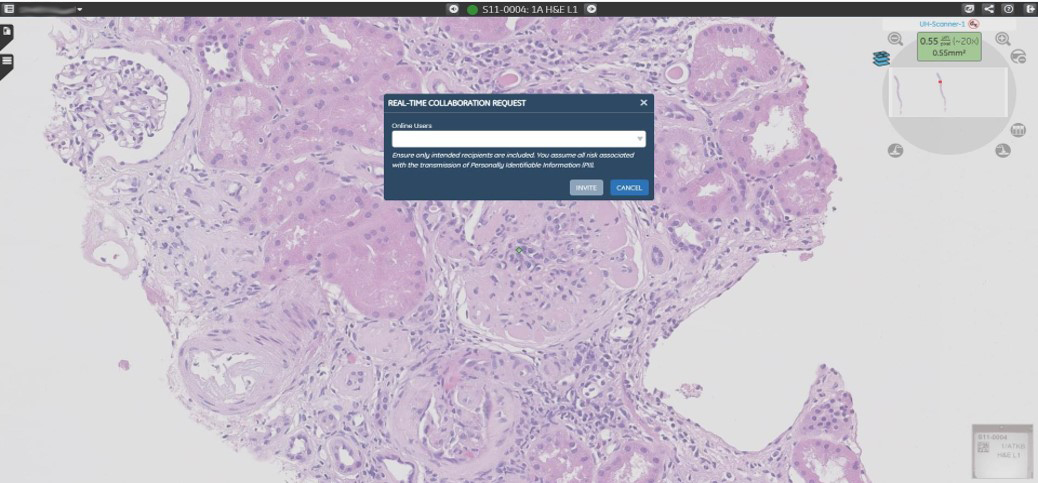Go to previous slide arrow

(454, 9)
